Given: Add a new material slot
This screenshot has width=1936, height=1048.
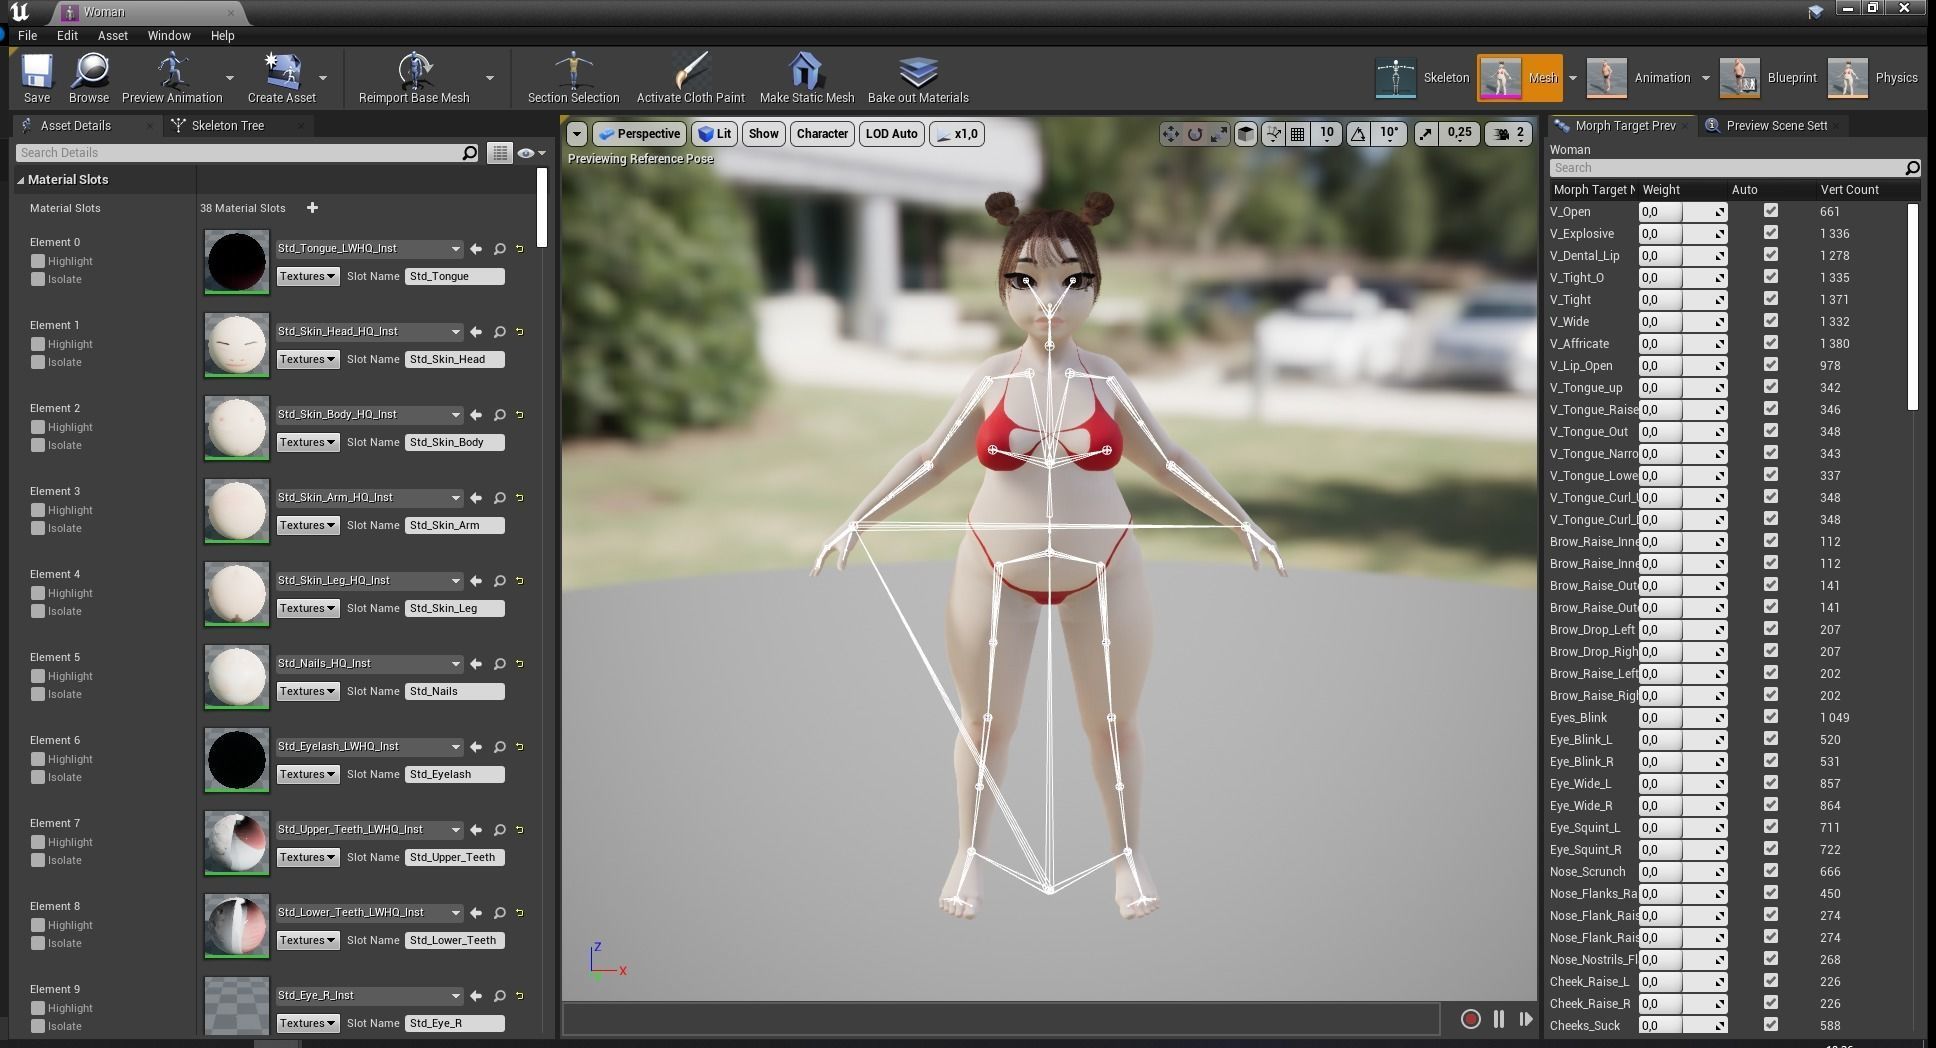Looking at the screenshot, I should pos(312,208).
